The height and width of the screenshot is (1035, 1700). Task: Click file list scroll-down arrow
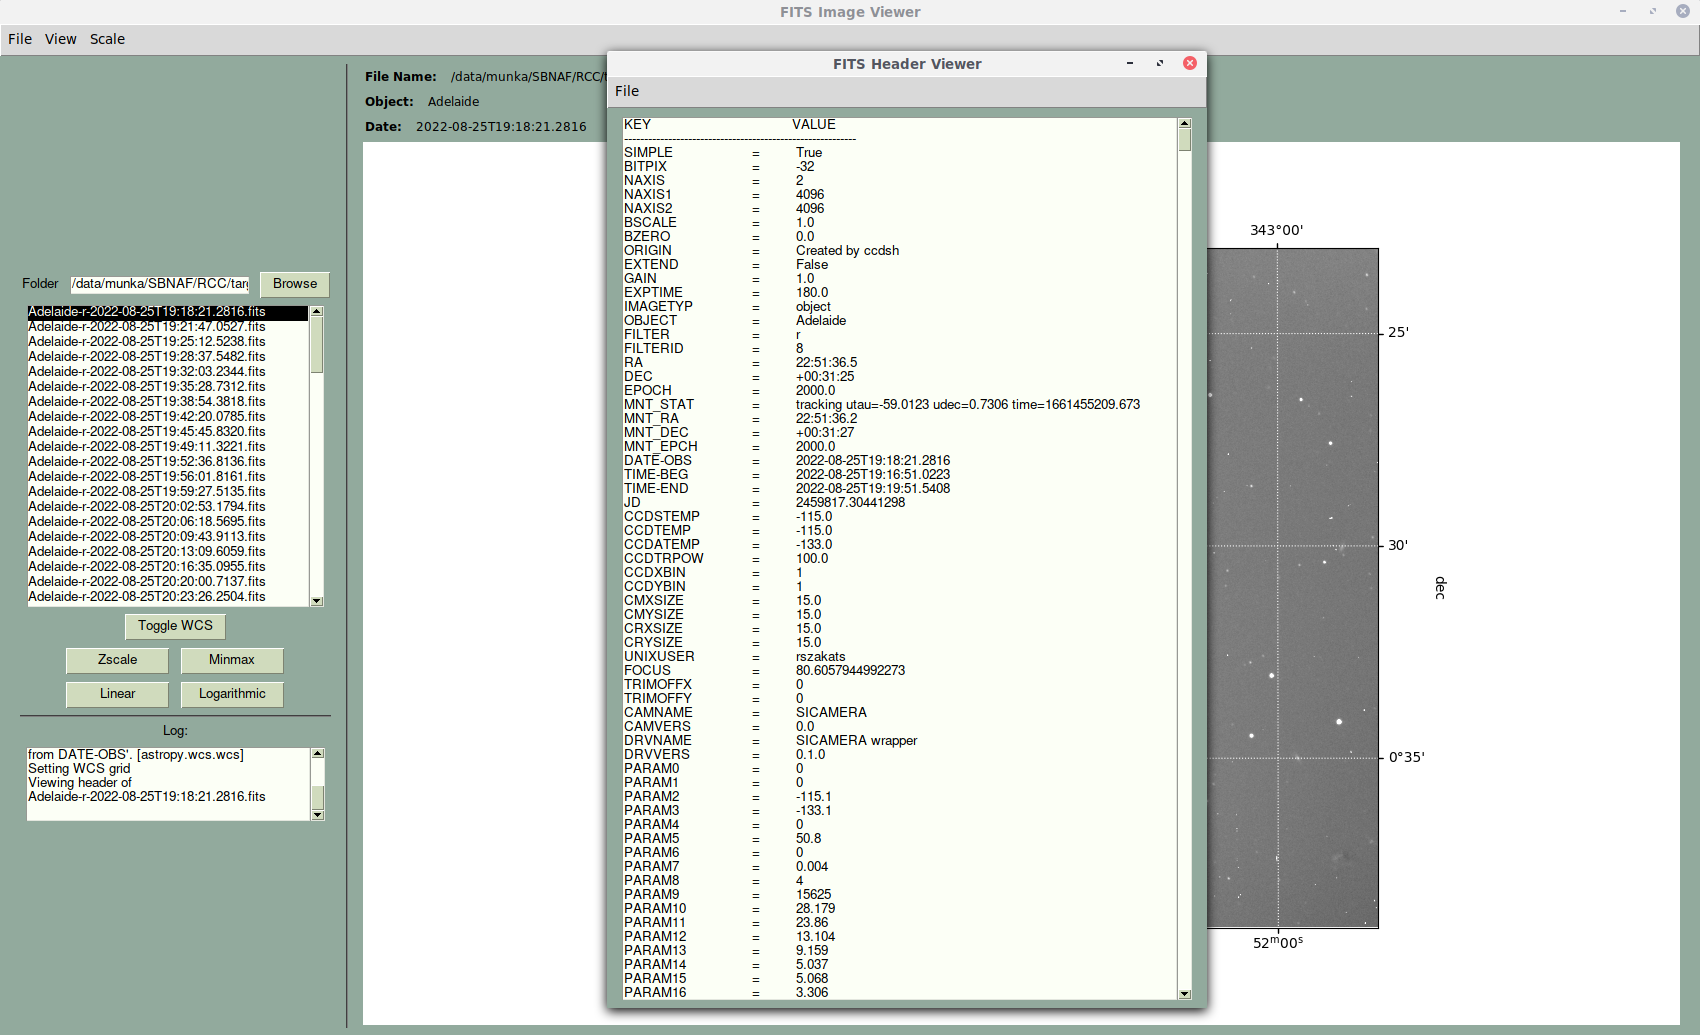317,601
